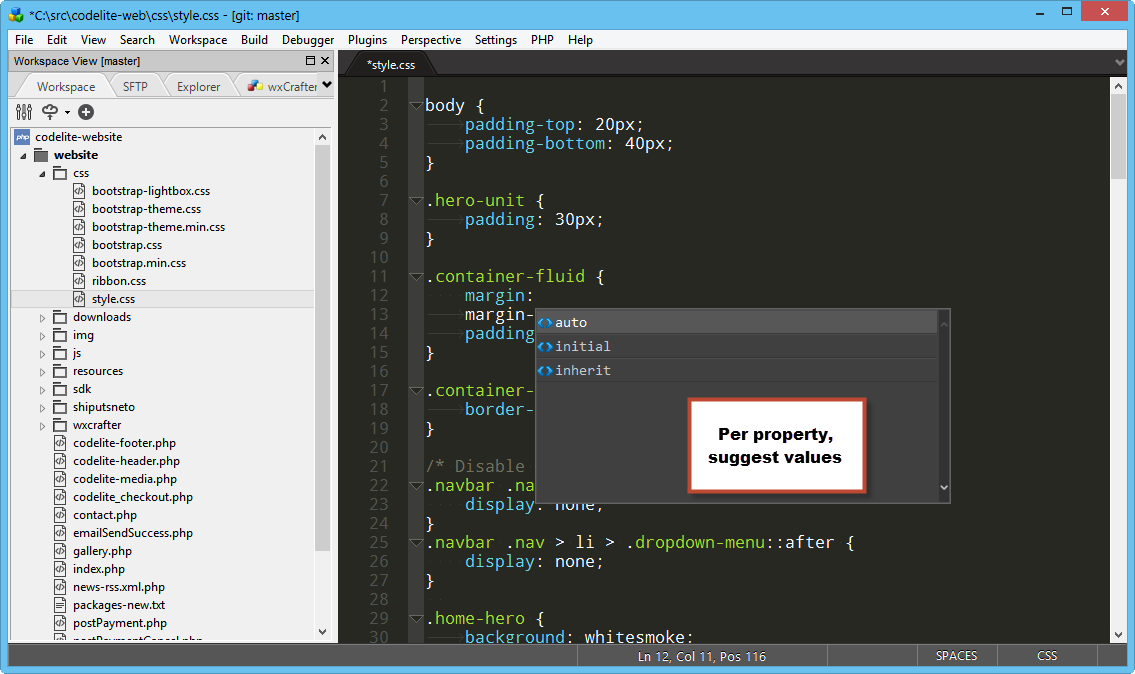Fold the .home-hero rule block
Viewport: 1135px width, 674px height.
point(416,619)
